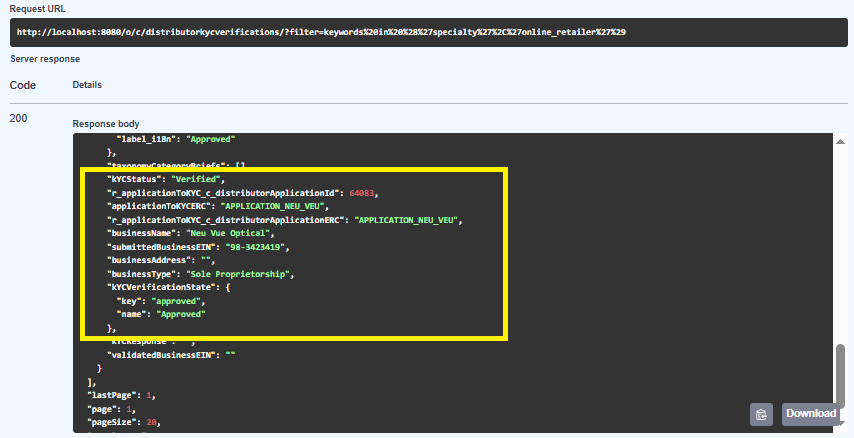854x438 pixels.
Task: Click the "page" key
Action: (x=102, y=409)
